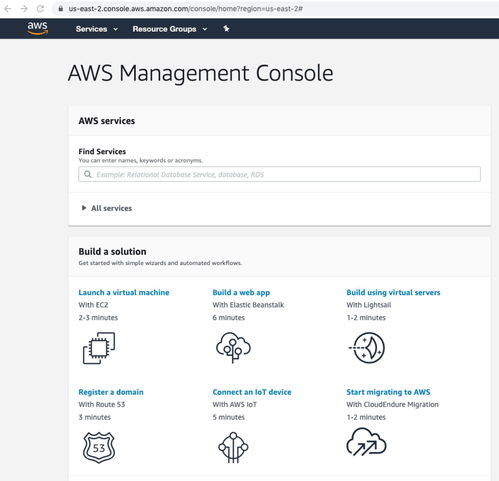499x481 pixels.
Task: Click the magnifier icon in Find Services
Action: click(x=88, y=174)
